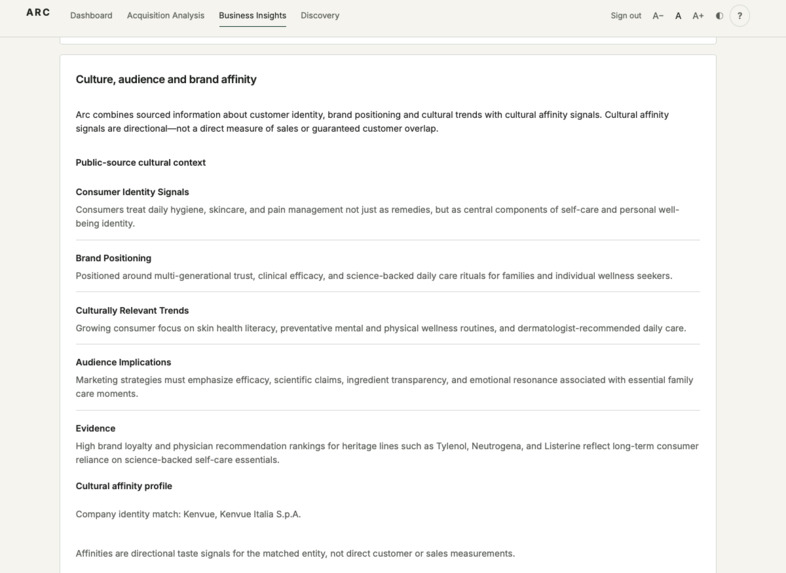Click the 'Evidence' heading
786x573 pixels.
[x=95, y=428]
